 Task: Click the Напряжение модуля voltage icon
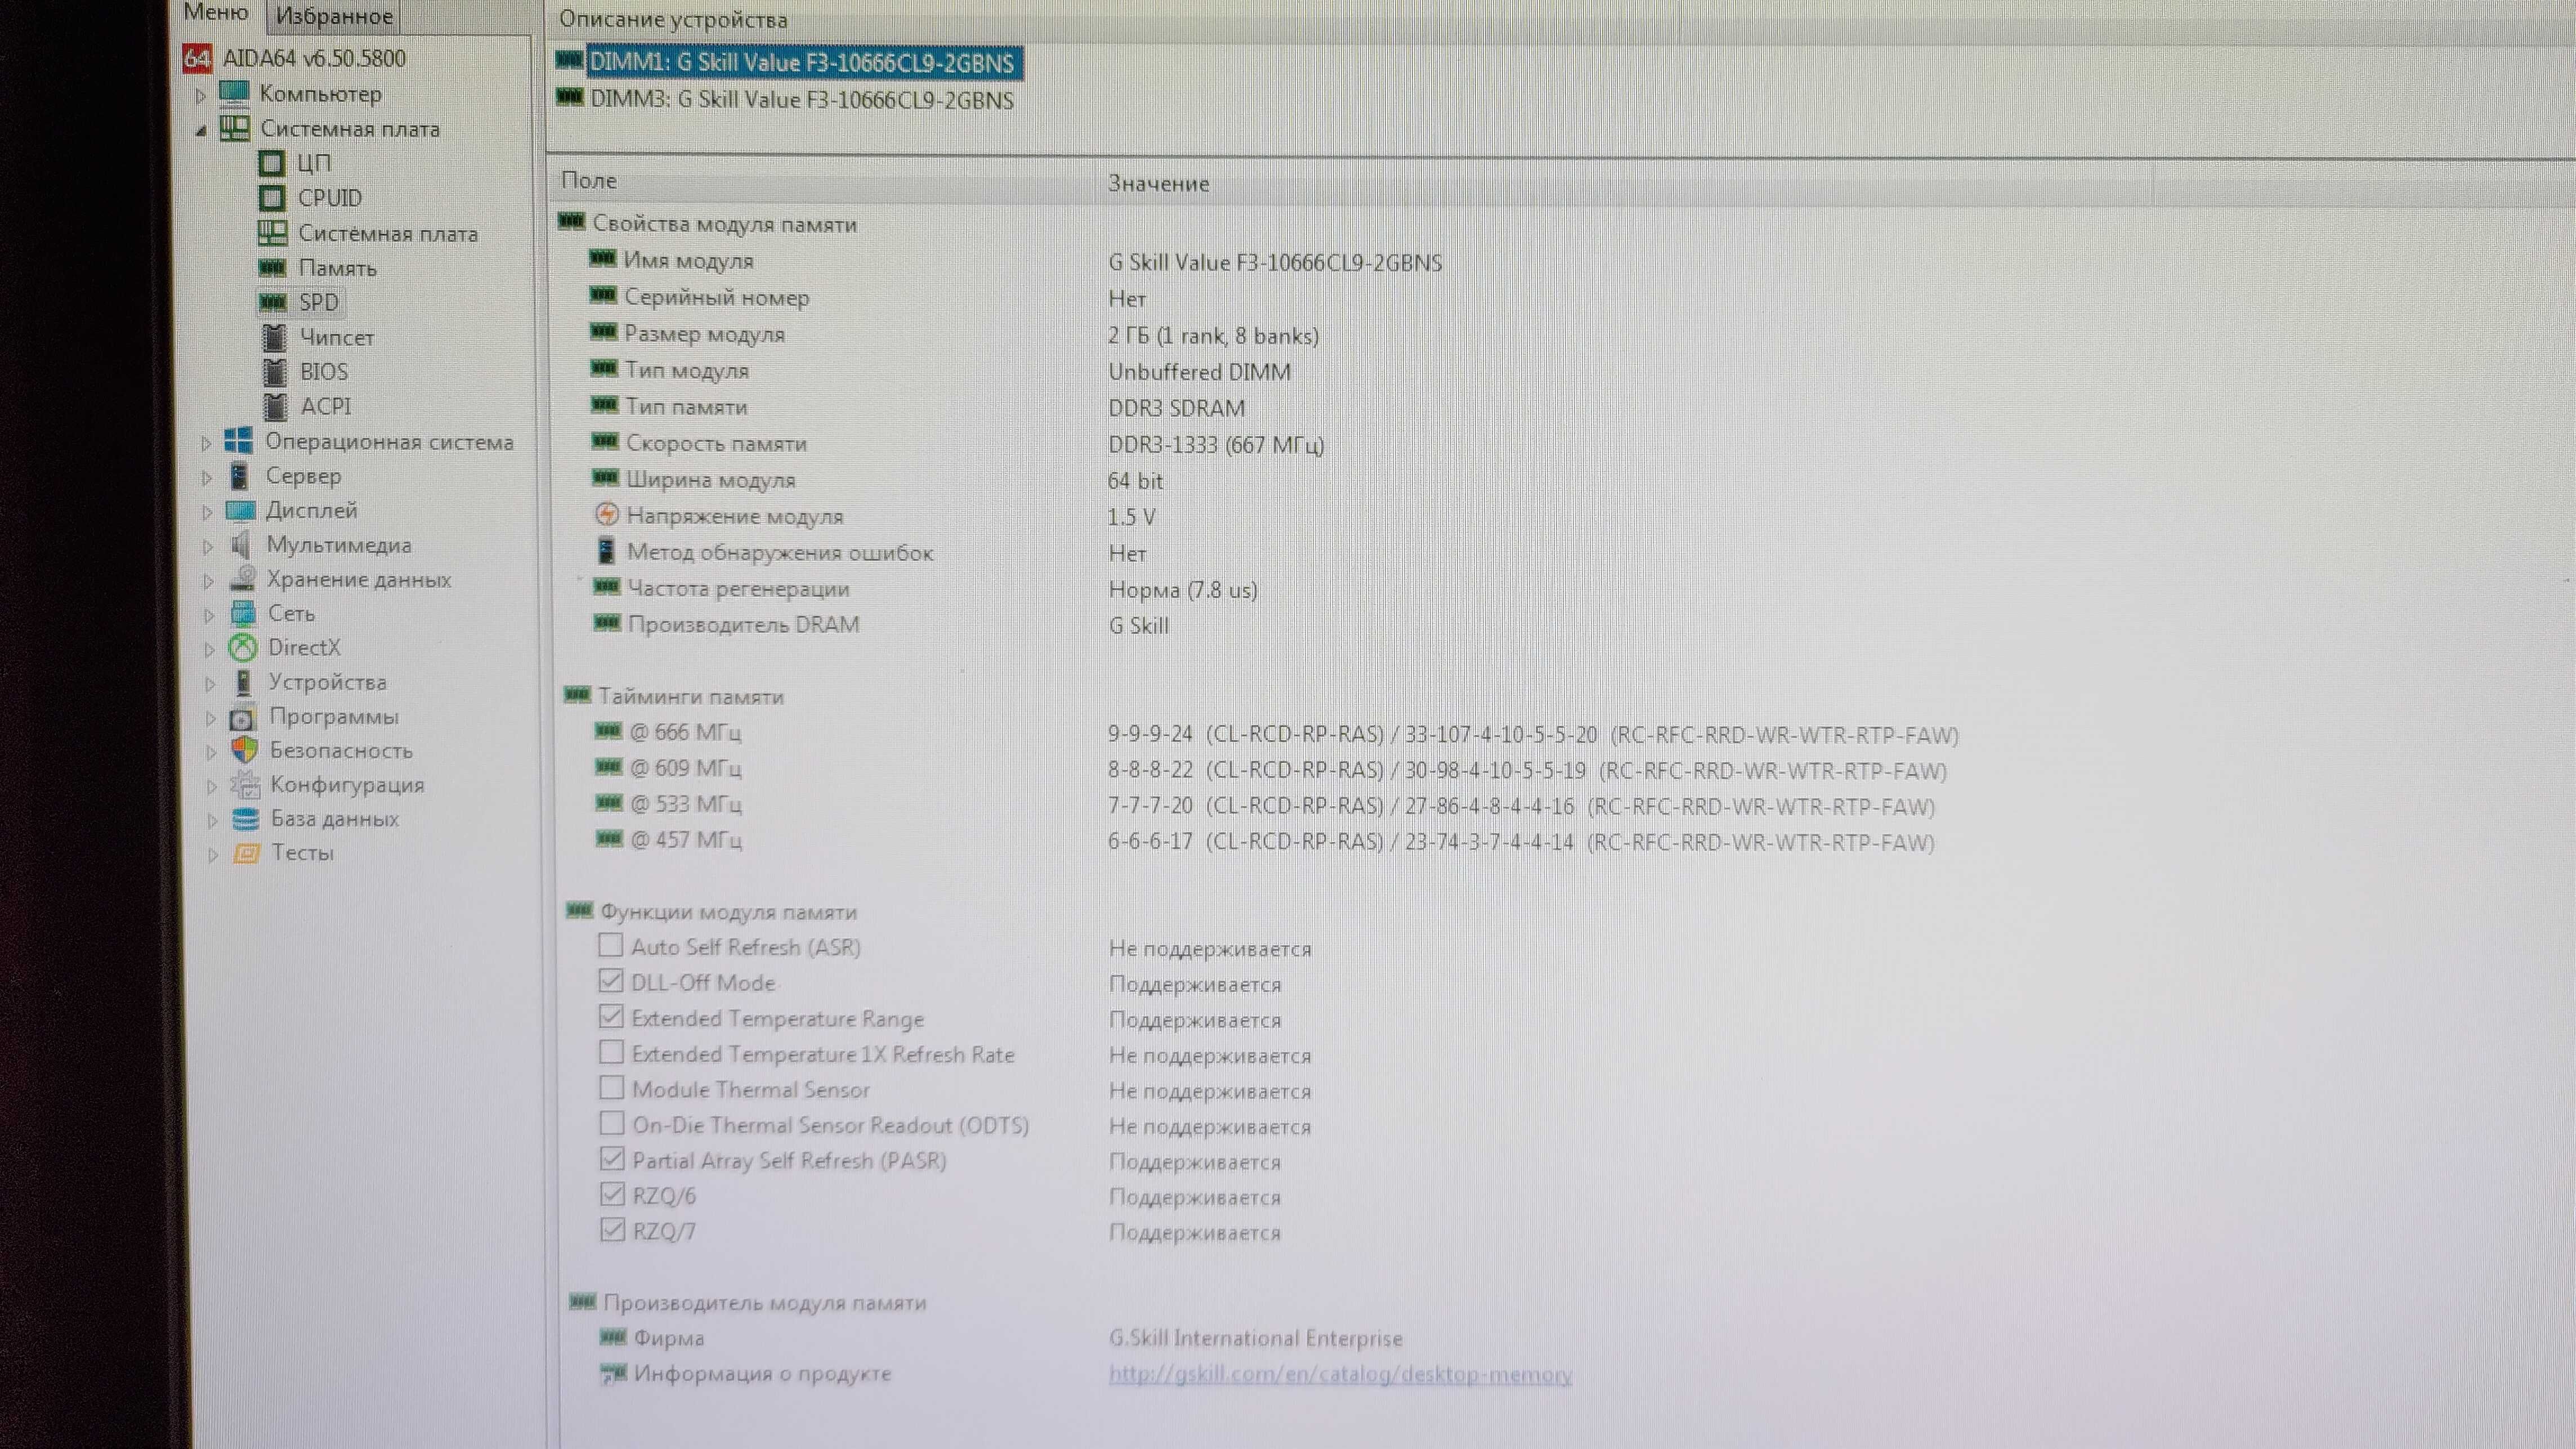pos(606,515)
